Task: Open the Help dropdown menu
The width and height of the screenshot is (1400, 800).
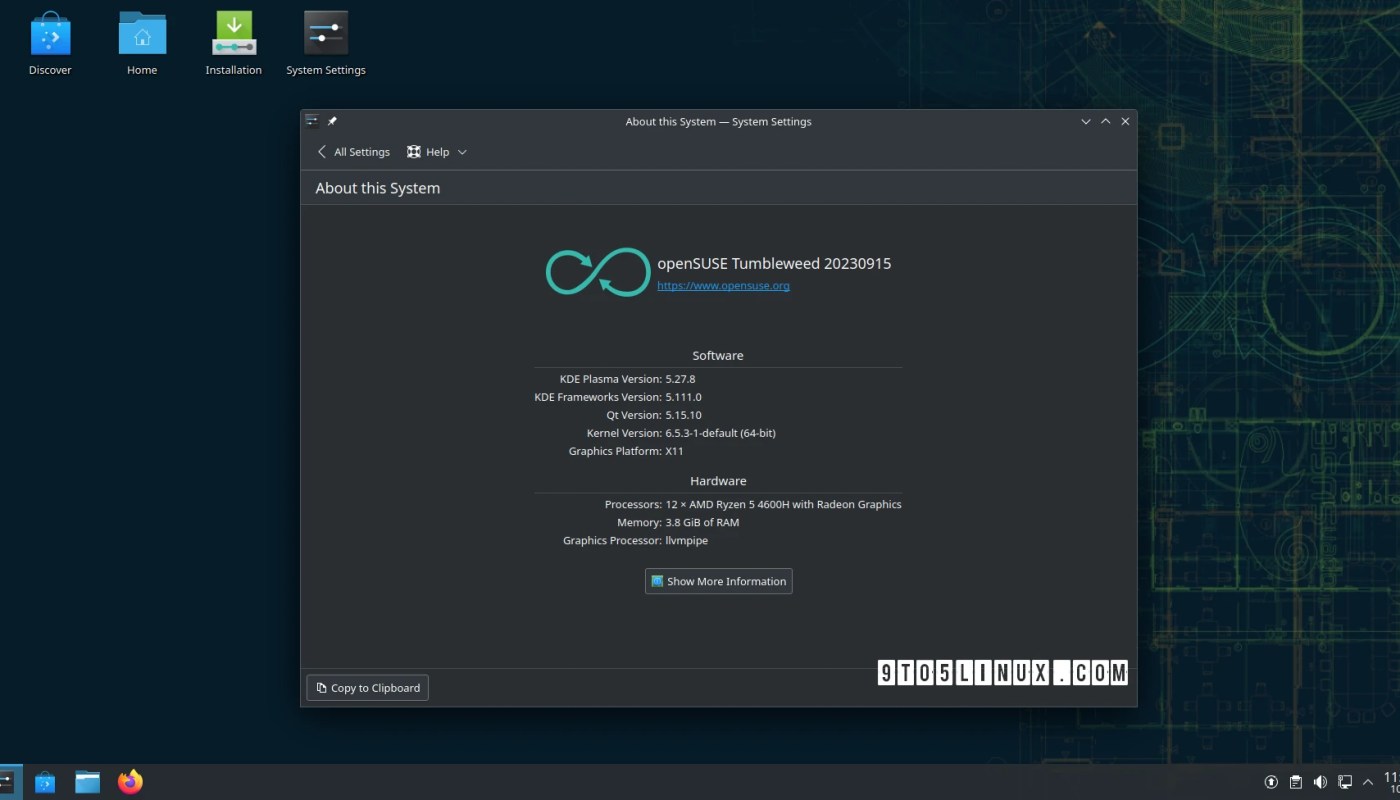Action: 437,152
